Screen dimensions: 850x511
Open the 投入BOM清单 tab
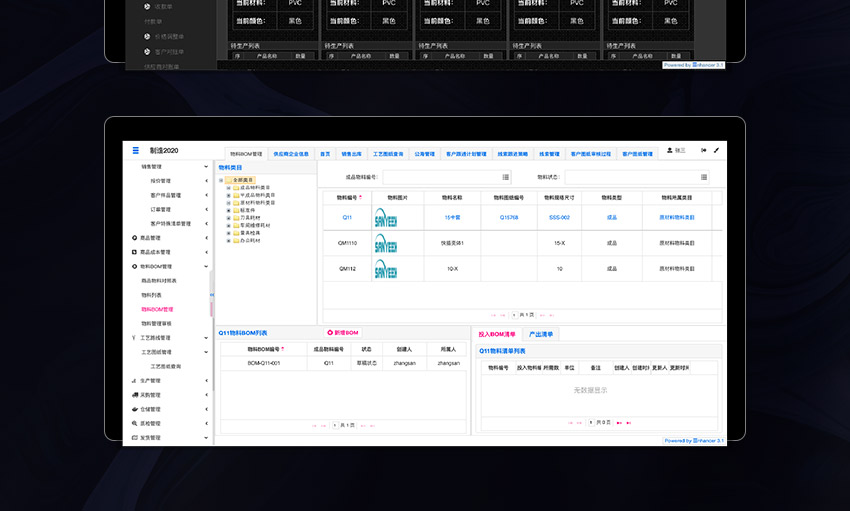[497, 334]
